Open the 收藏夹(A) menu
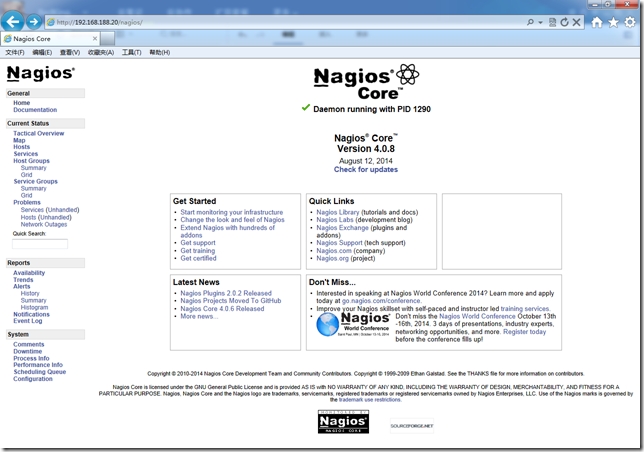The height and width of the screenshot is (452, 644). (101, 53)
